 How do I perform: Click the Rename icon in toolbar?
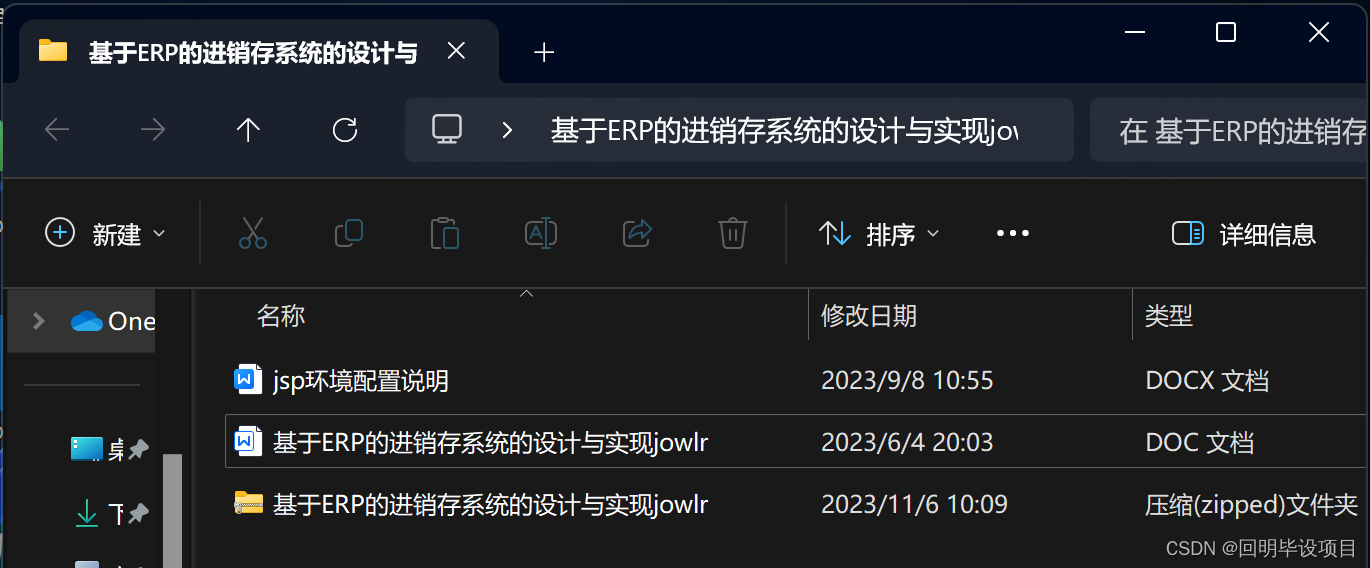[541, 234]
